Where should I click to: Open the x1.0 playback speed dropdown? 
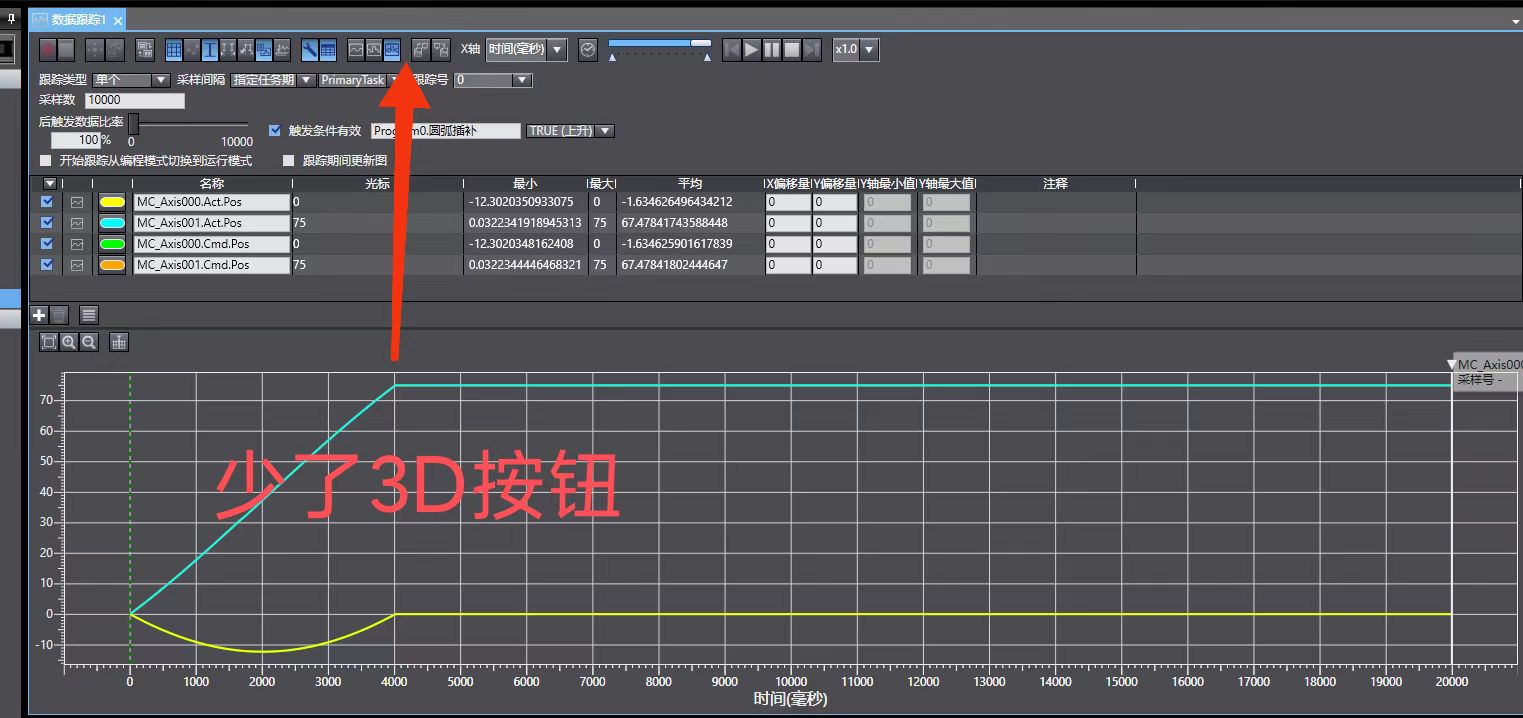point(857,49)
